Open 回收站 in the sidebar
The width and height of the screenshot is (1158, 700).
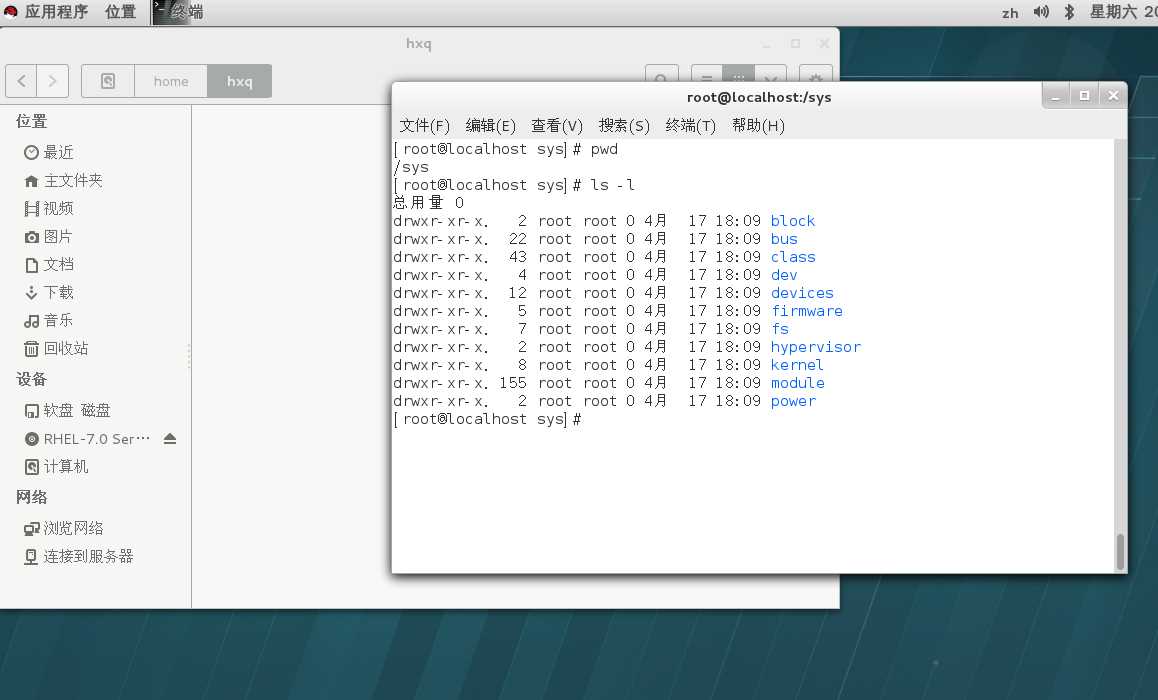(65, 349)
